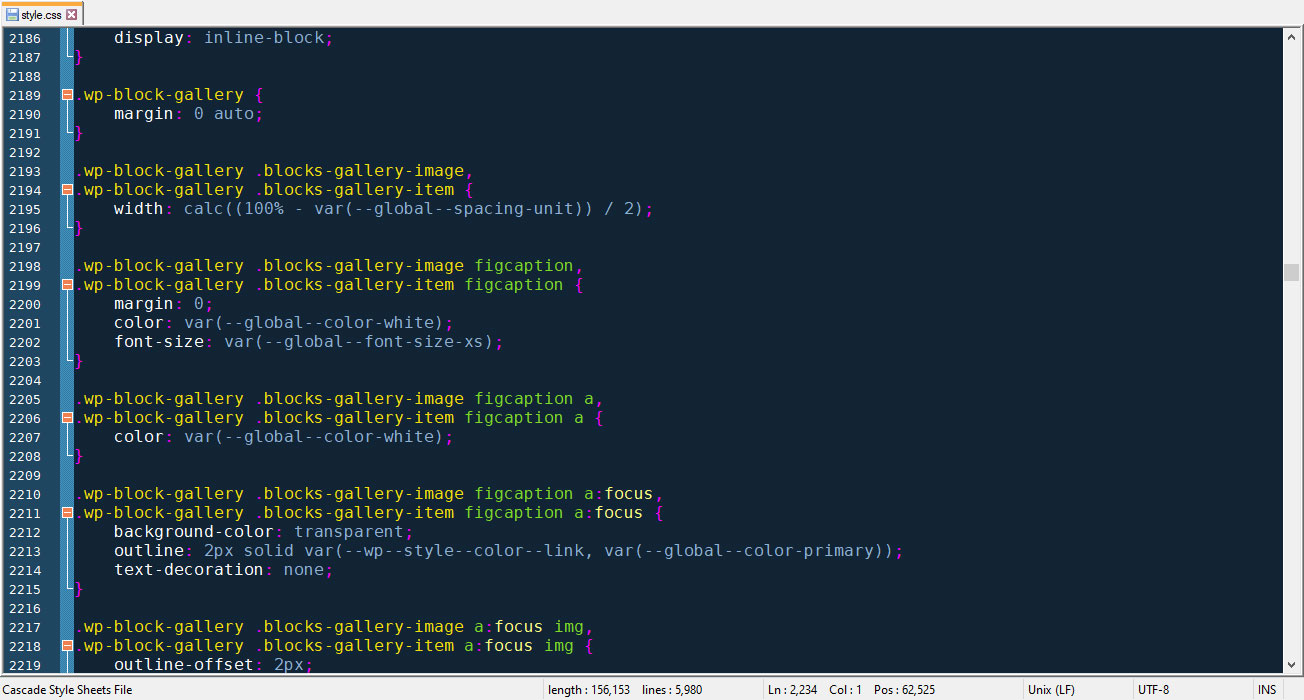This screenshot has height=700, width=1304.
Task: Click the UTF-8 encoding status field
Action: click(1153, 690)
